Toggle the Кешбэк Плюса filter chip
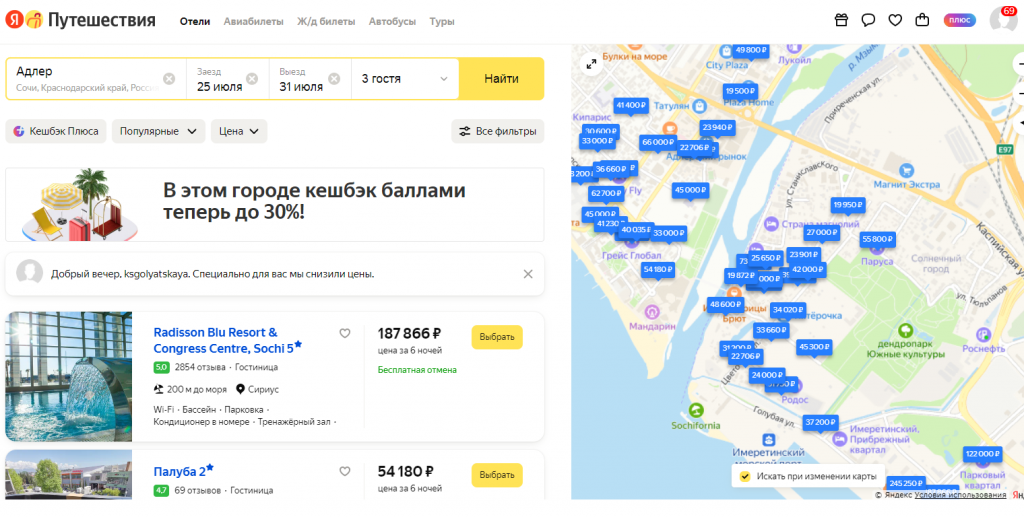 [56, 131]
